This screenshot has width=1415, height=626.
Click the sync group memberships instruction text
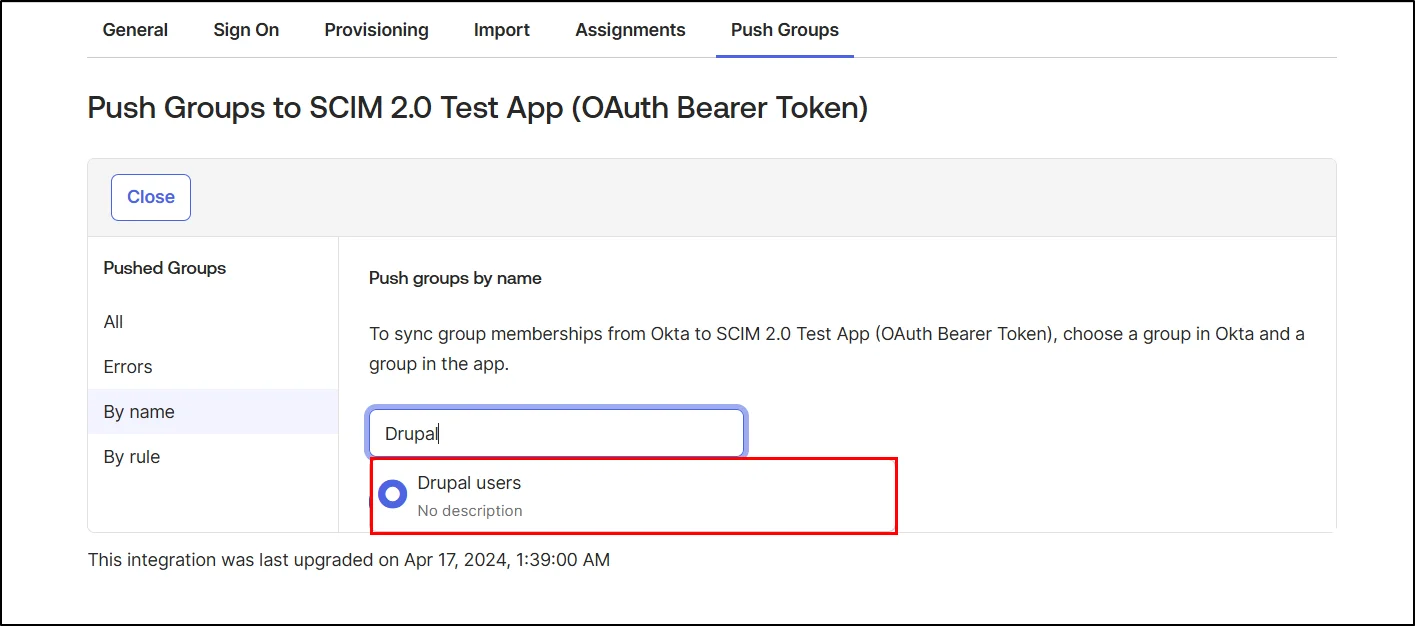pyautogui.click(x=837, y=349)
